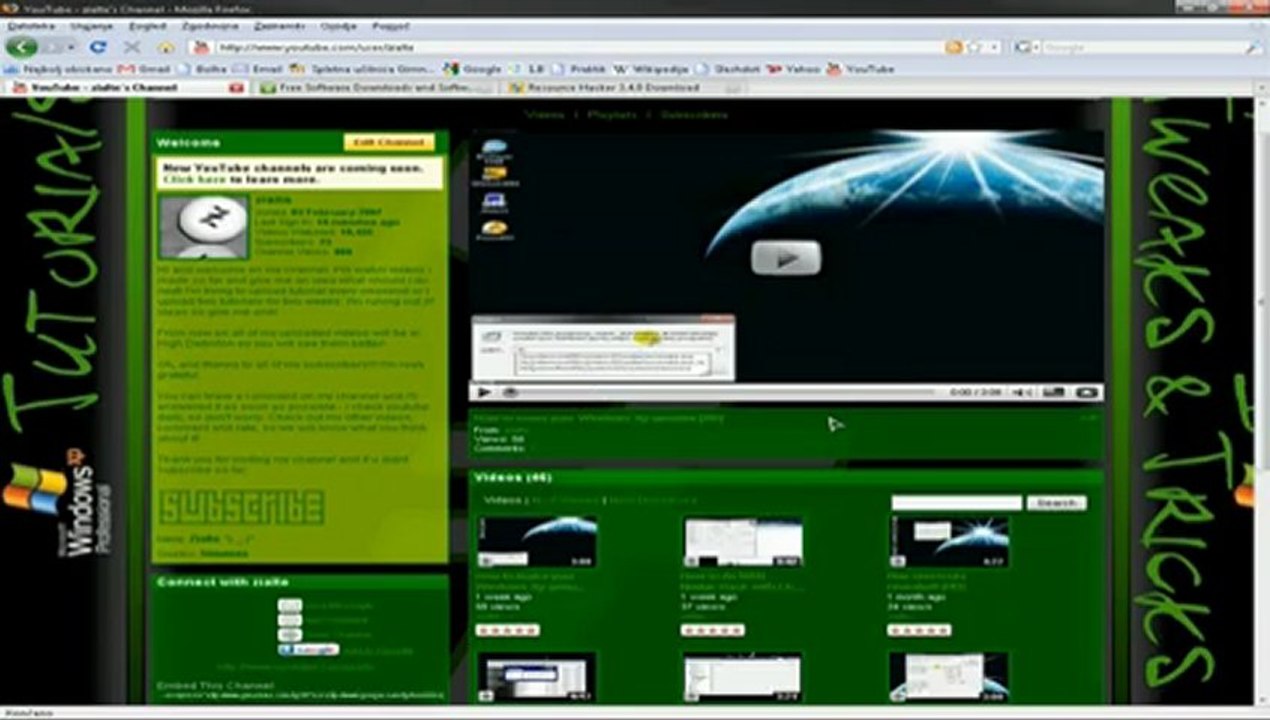Click the search magnifier in Firefox search box

[x=1253, y=47]
